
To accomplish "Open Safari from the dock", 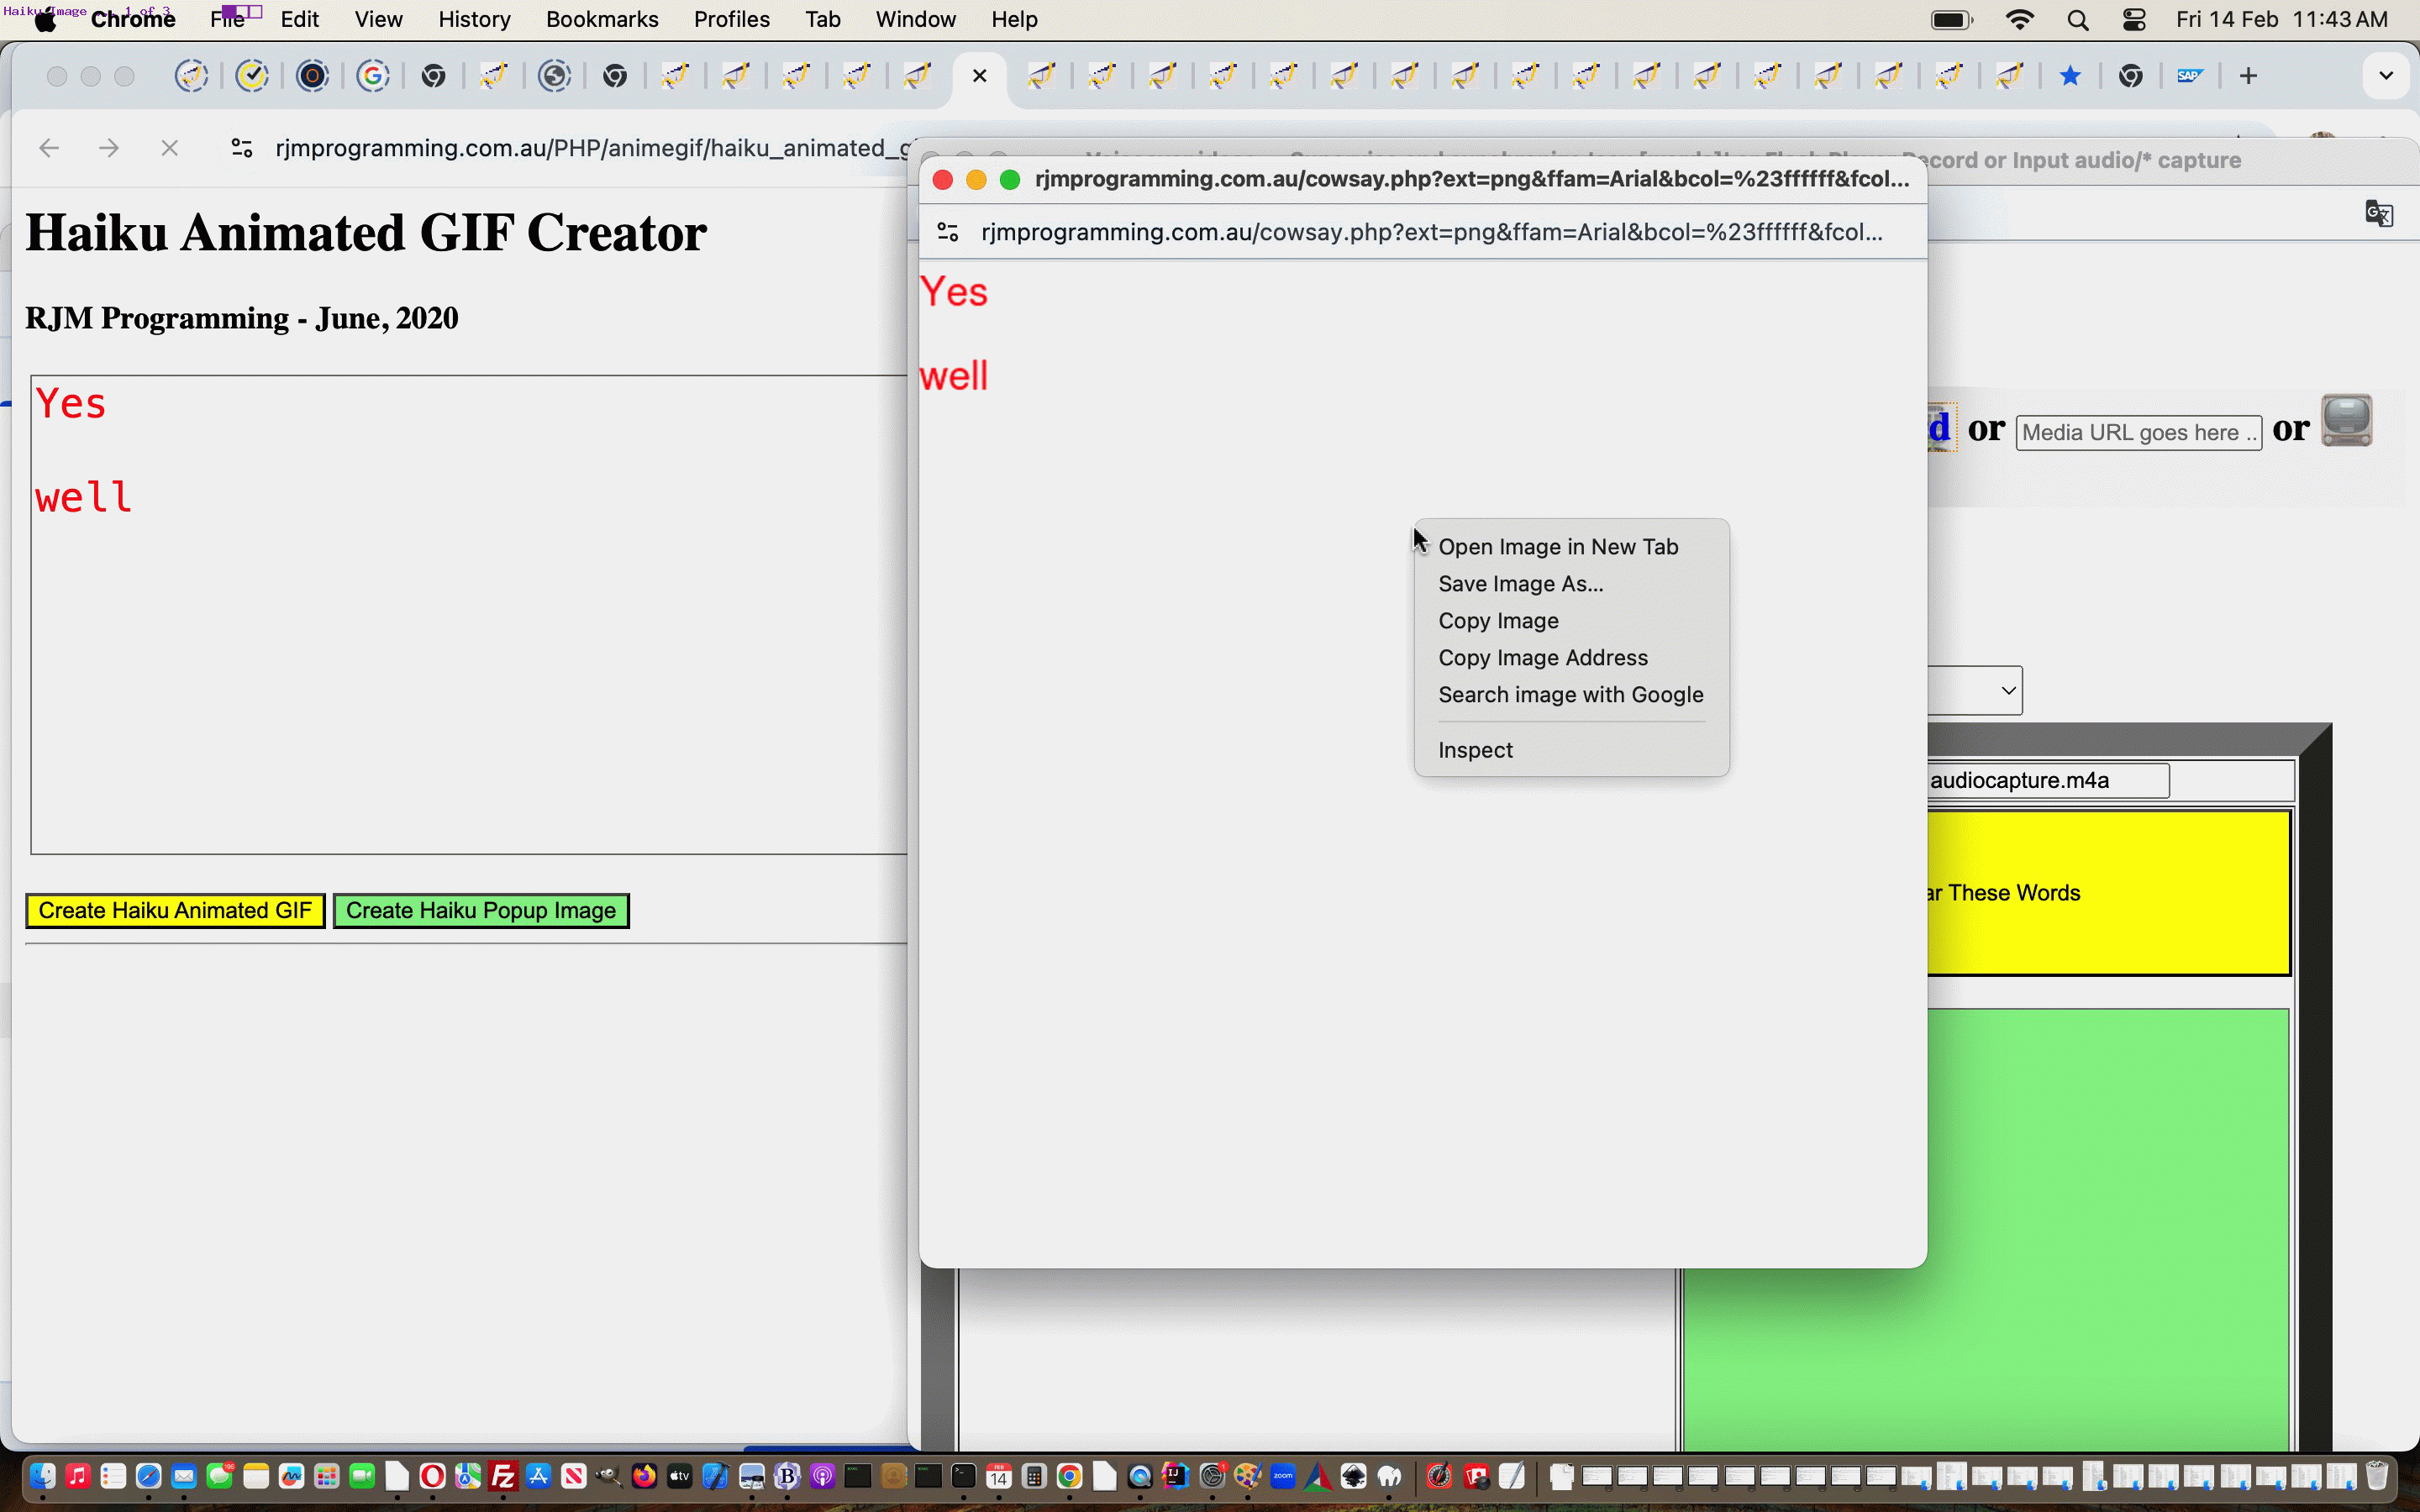I will (149, 1476).
